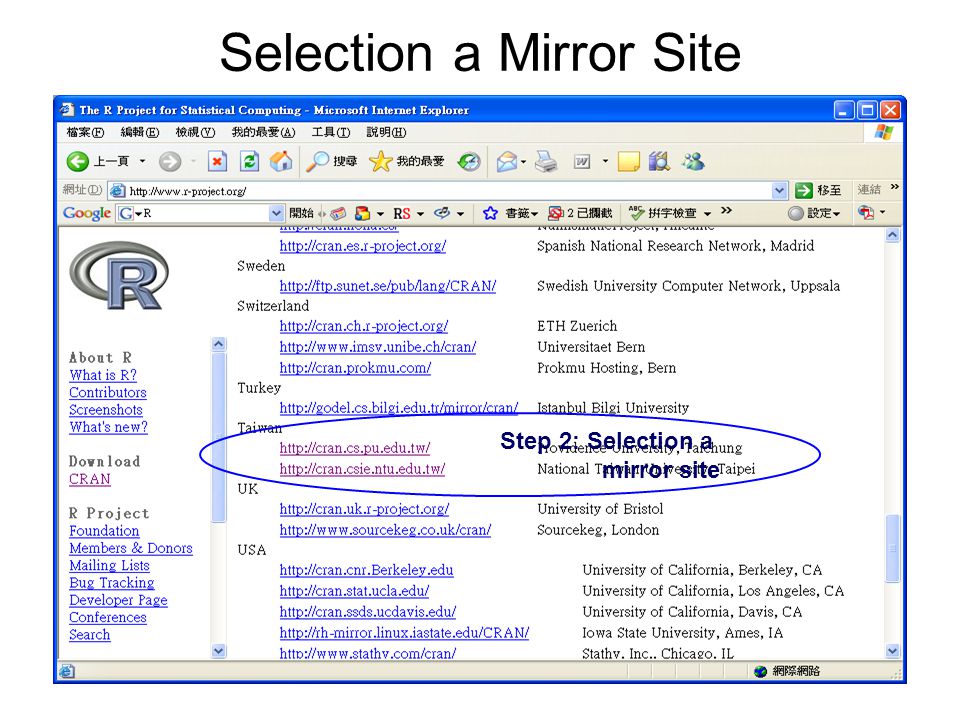Click the status bar page icon
960x720 pixels.
[x=67, y=672]
